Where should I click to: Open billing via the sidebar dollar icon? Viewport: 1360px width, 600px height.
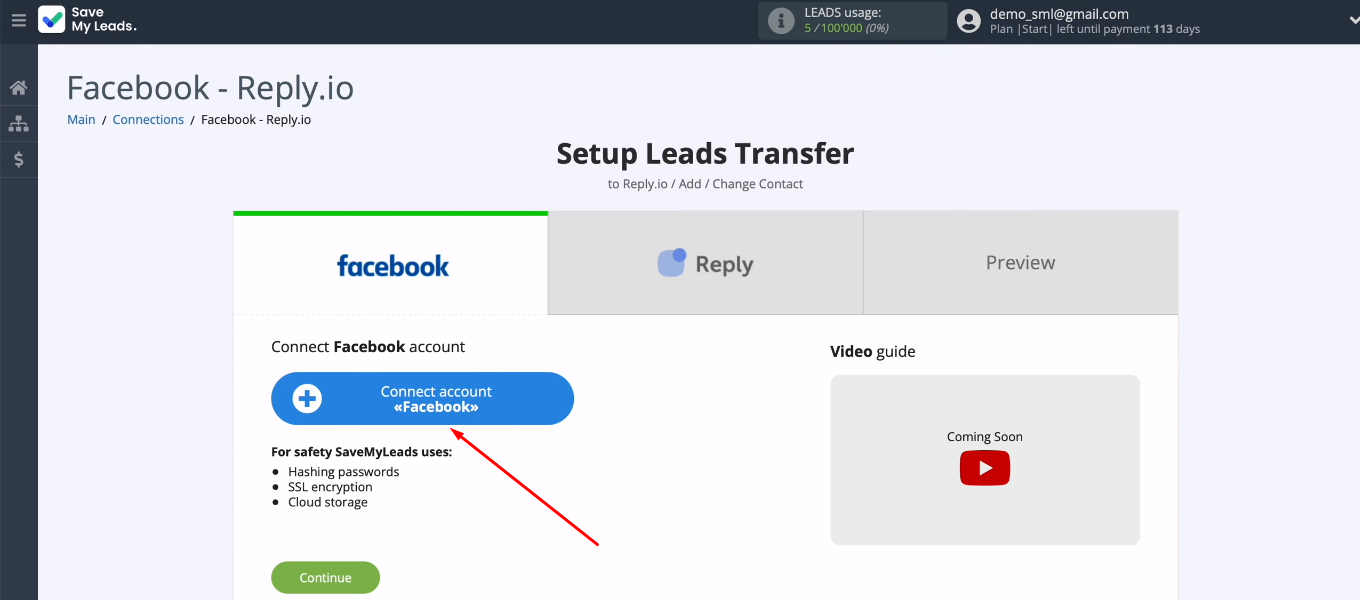click(18, 159)
